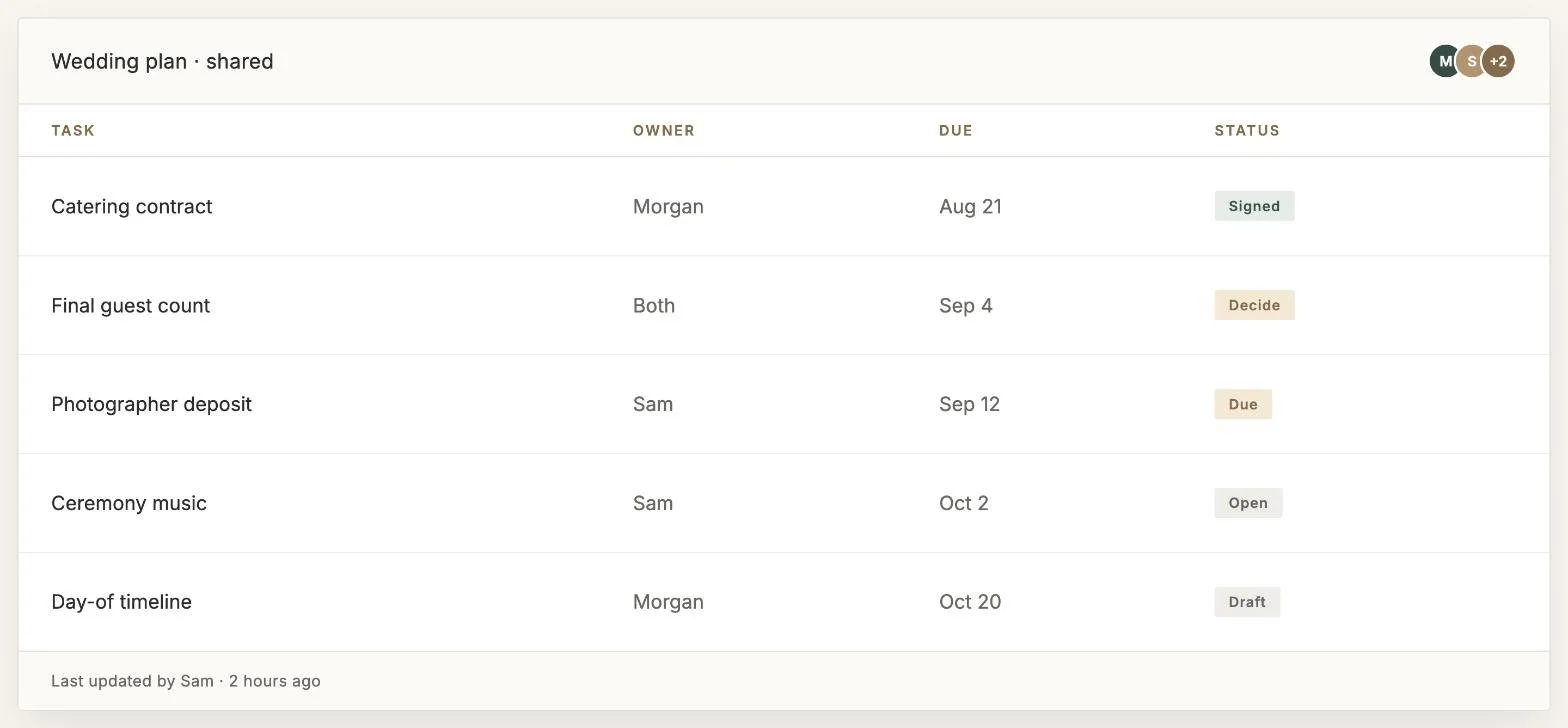
Task: Click the DUE column header
Action: 955,130
